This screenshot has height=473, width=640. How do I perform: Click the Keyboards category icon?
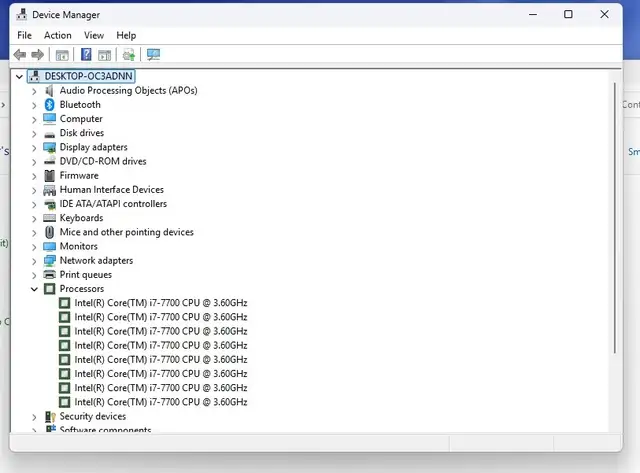[49, 218]
